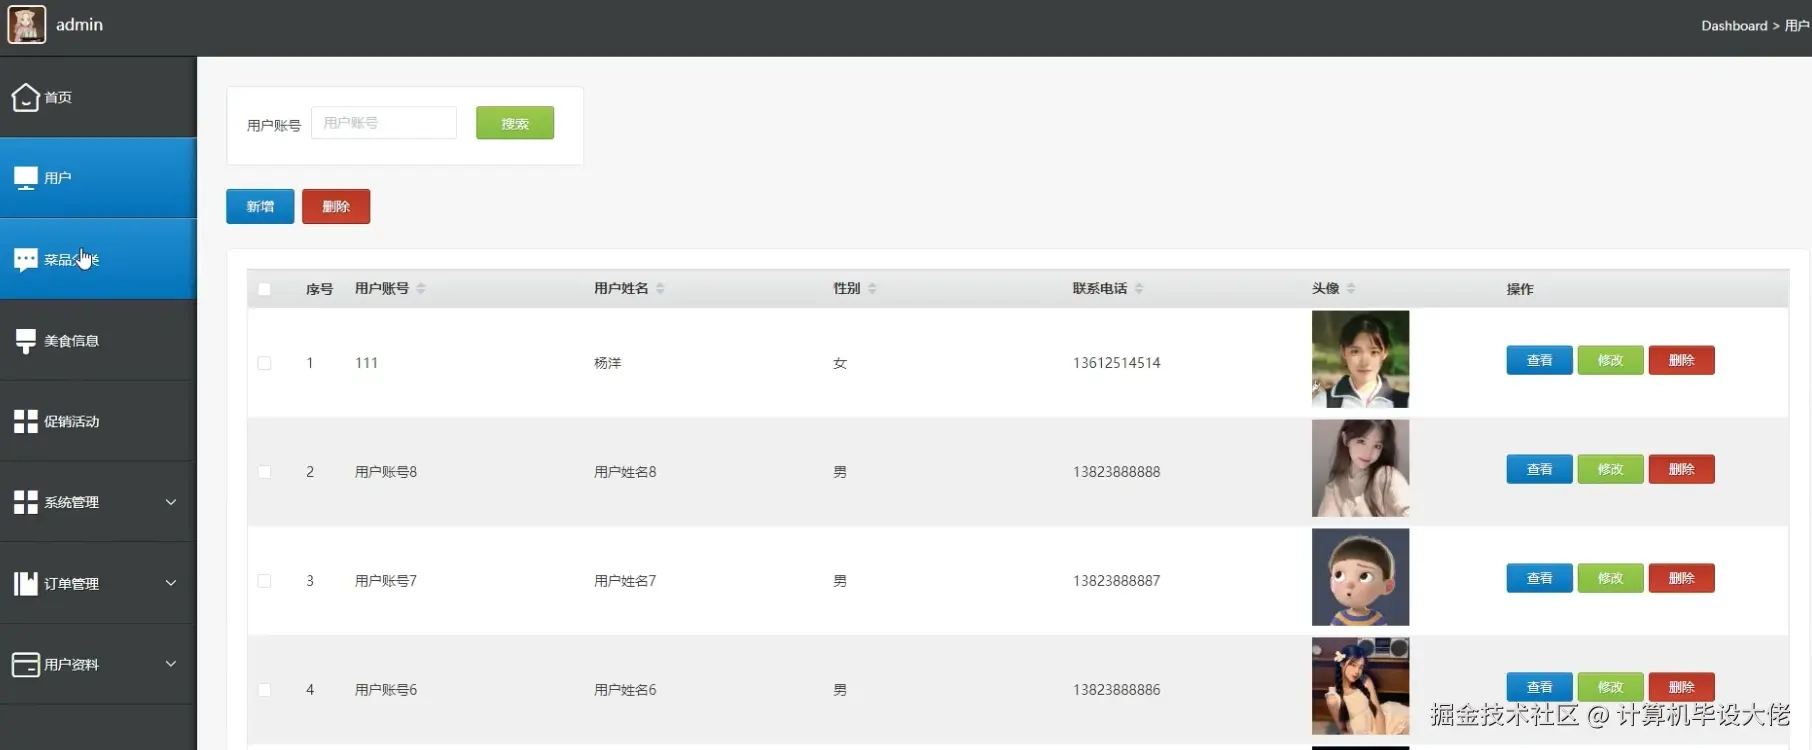Screen dimensions: 1812x750
Task: Click the monitor icon beside 用户
Action: 25,178
